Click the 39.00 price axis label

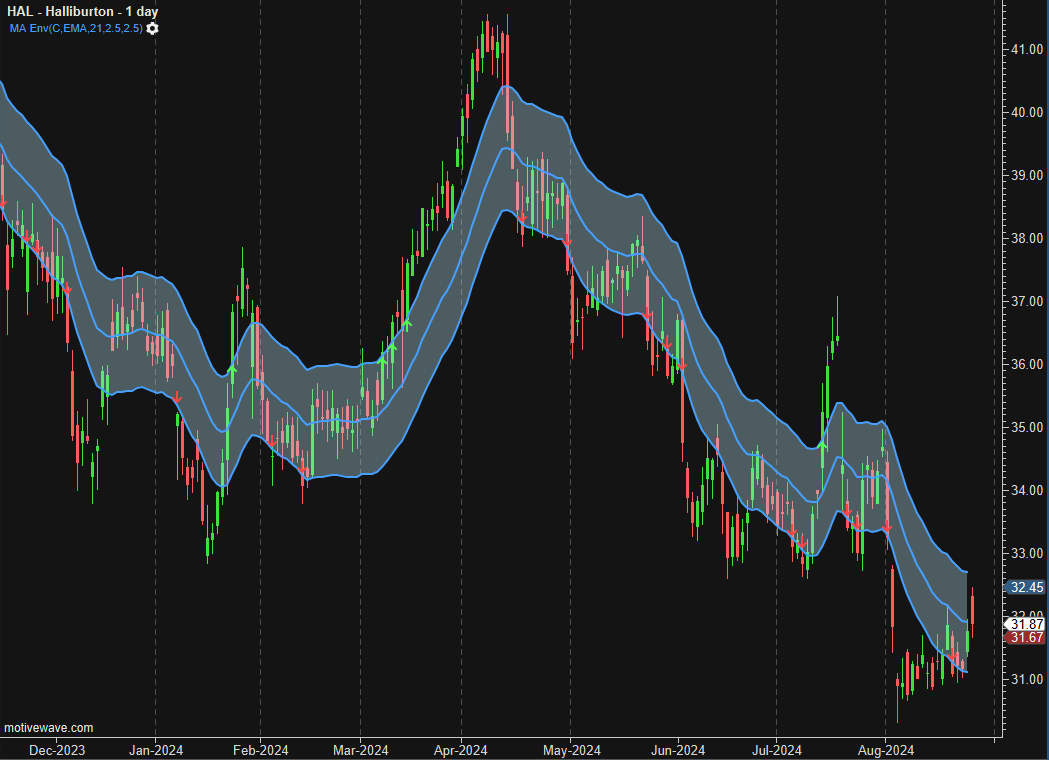click(1027, 175)
